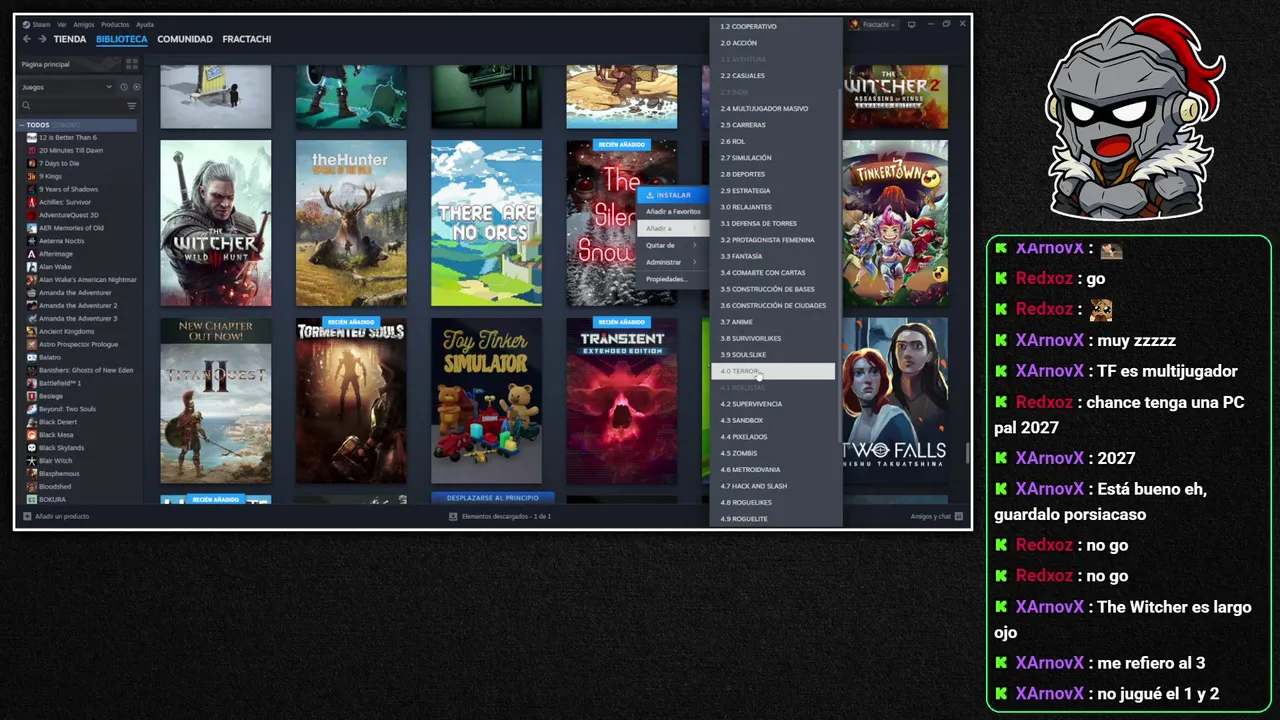Open There Are No Orcs cover

pos(486,223)
